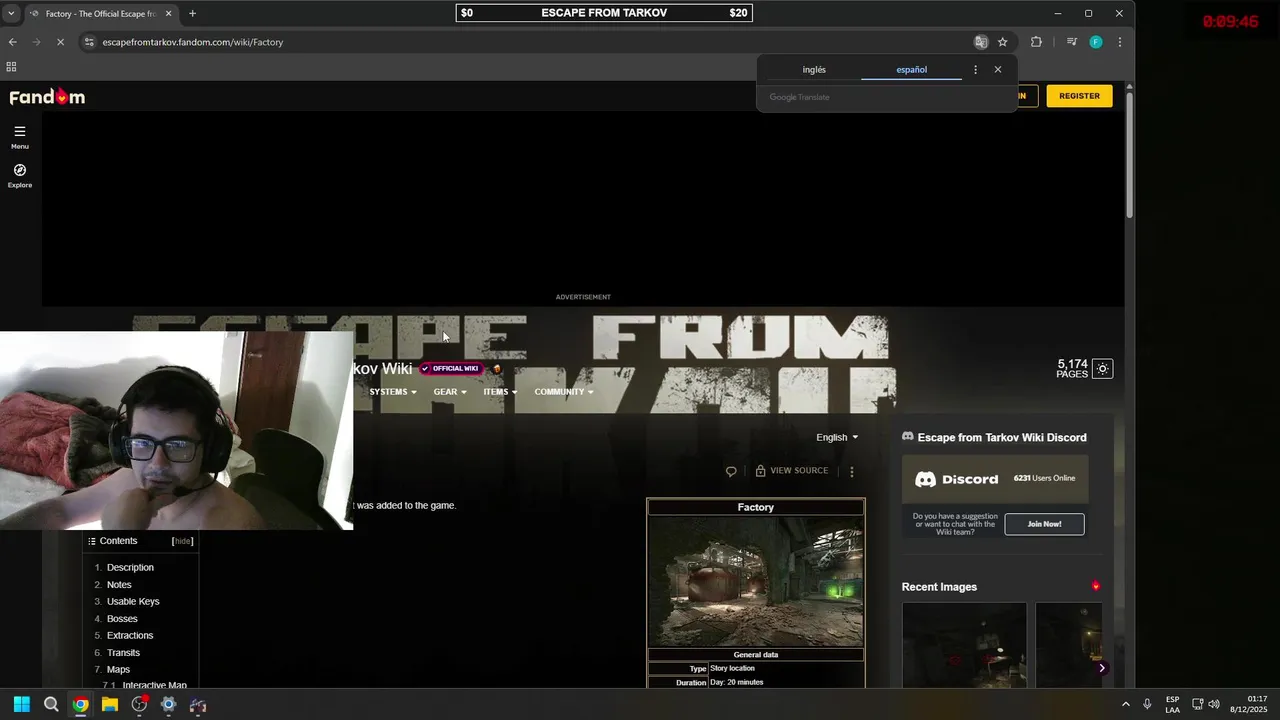Go to Usable Keys in Contents
Viewport: 1280px width, 720px height.
[133, 602]
